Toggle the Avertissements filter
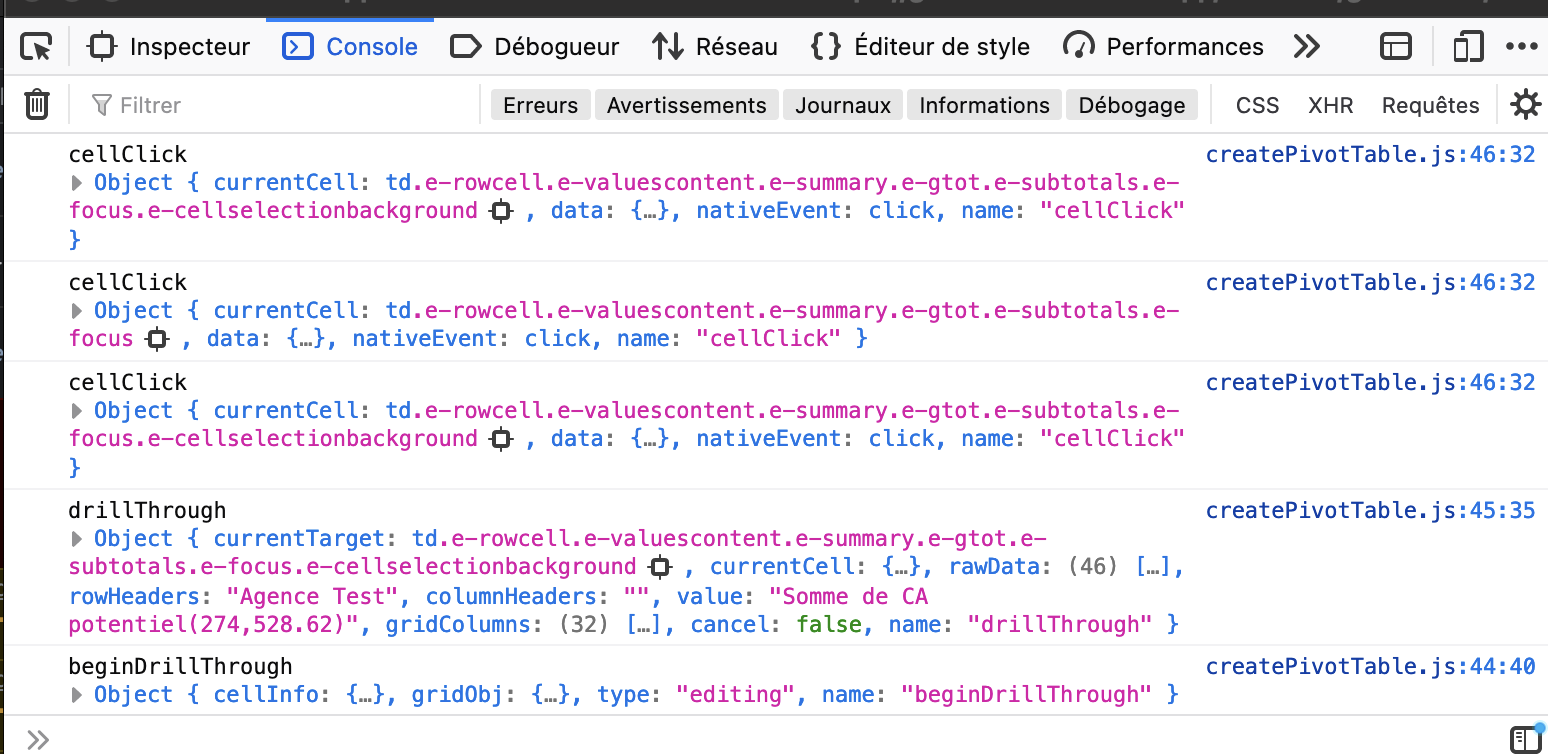This screenshot has height=754, width=1548. (686, 105)
